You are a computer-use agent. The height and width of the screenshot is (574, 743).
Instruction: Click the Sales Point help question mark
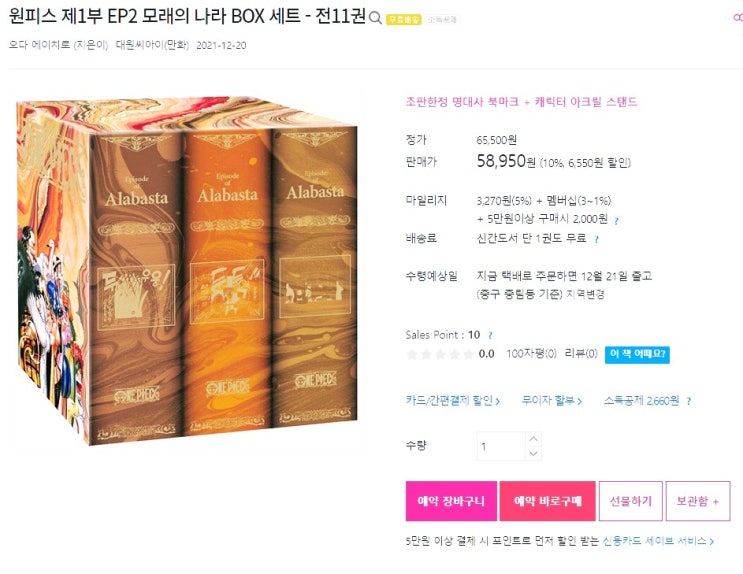[x=490, y=336]
